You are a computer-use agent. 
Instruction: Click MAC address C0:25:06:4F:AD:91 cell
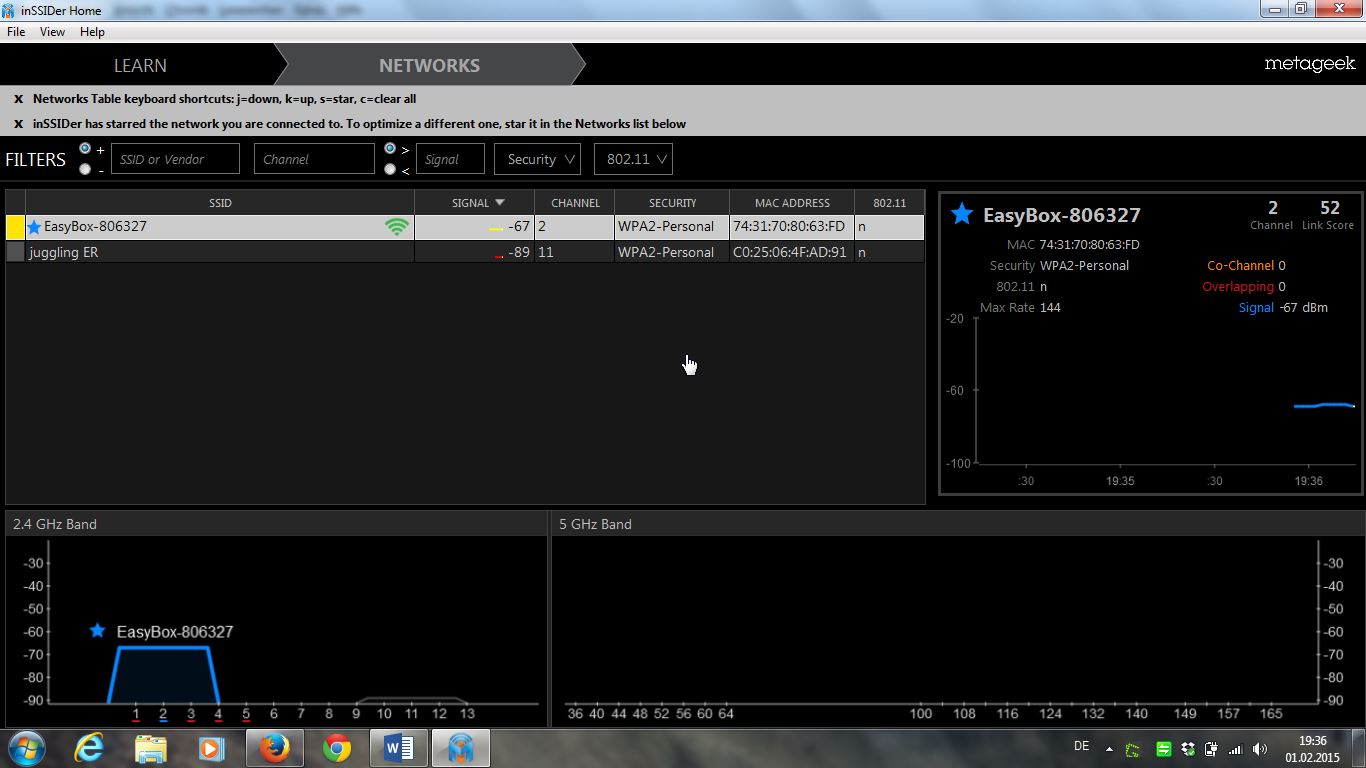point(790,252)
